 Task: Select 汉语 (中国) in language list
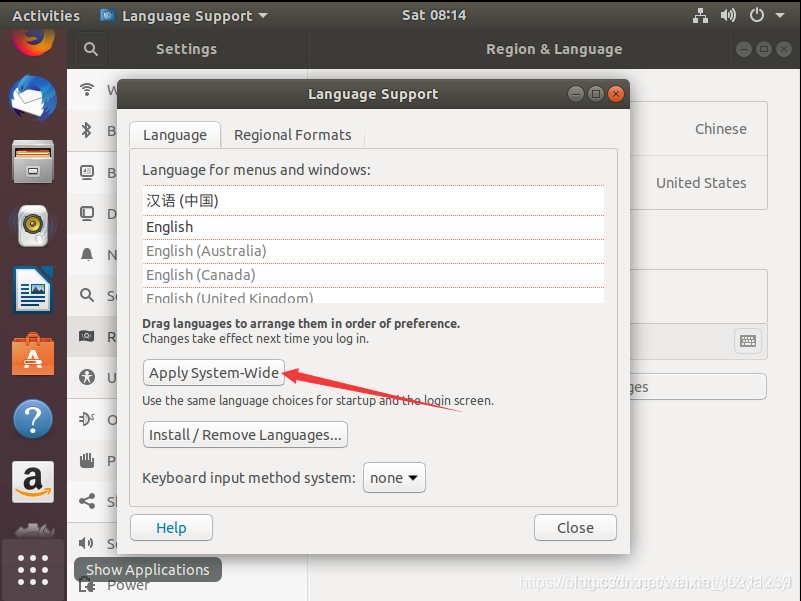pyautogui.click(x=373, y=200)
